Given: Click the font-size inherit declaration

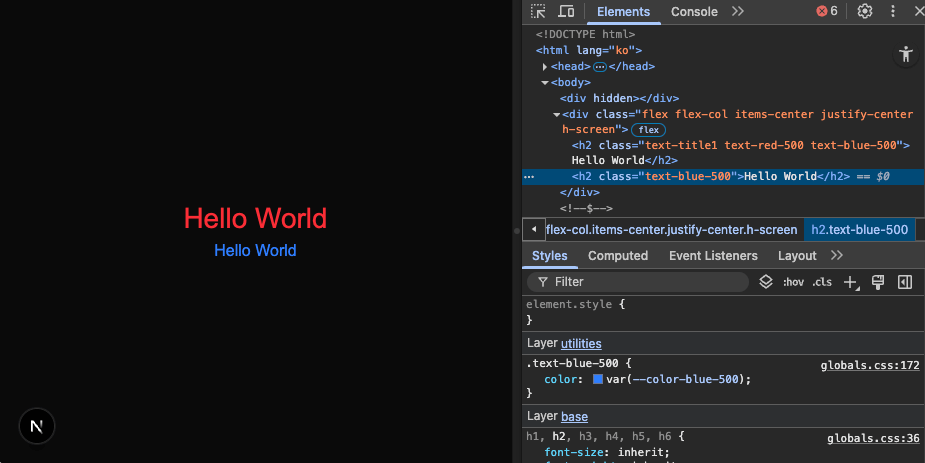Looking at the screenshot, I should 606,452.
